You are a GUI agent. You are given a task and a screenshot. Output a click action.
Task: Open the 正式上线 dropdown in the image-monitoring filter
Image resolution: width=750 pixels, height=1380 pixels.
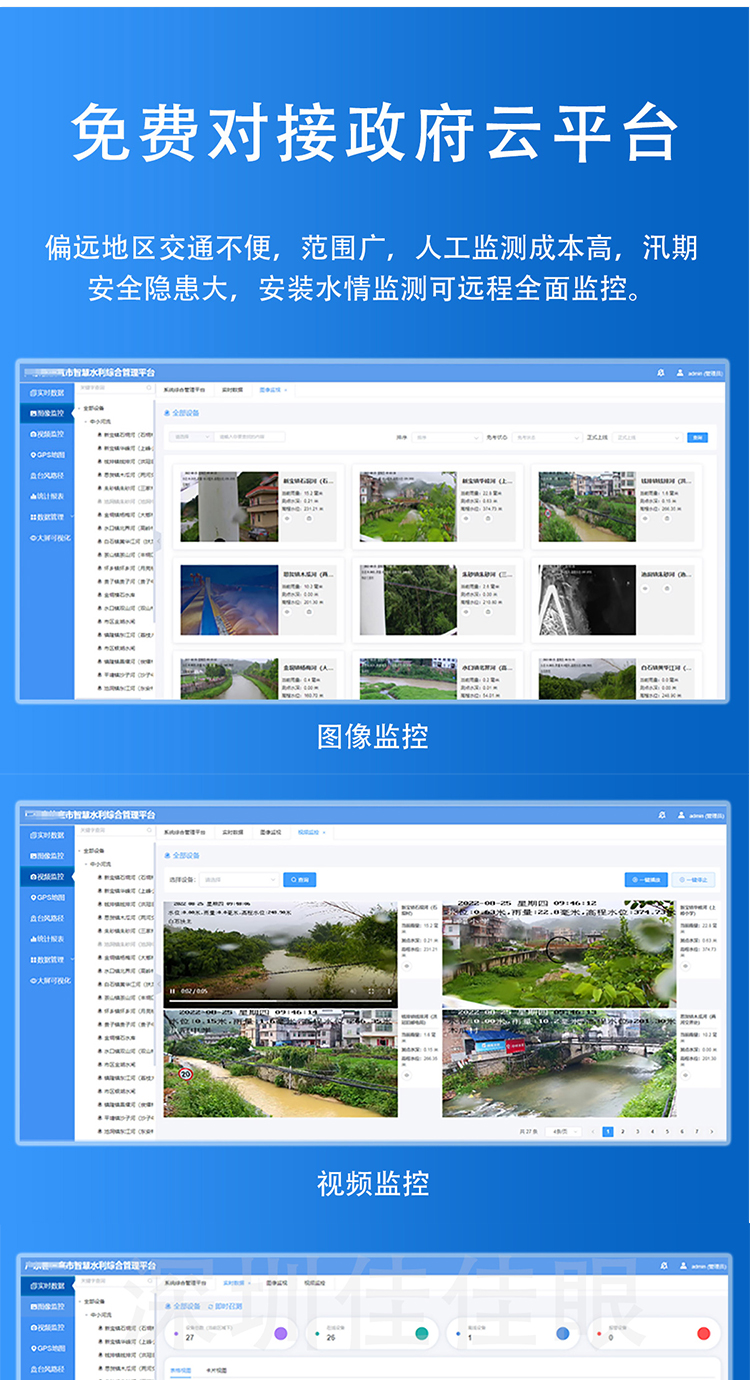point(647,437)
